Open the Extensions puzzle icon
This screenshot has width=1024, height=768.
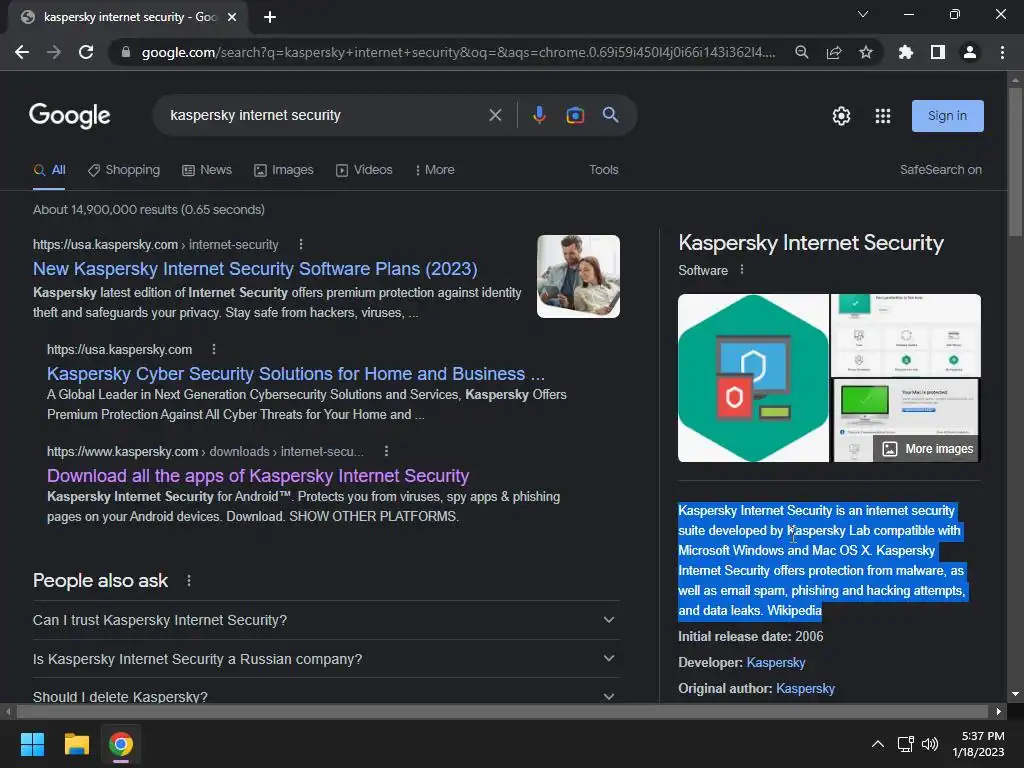(x=906, y=52)
